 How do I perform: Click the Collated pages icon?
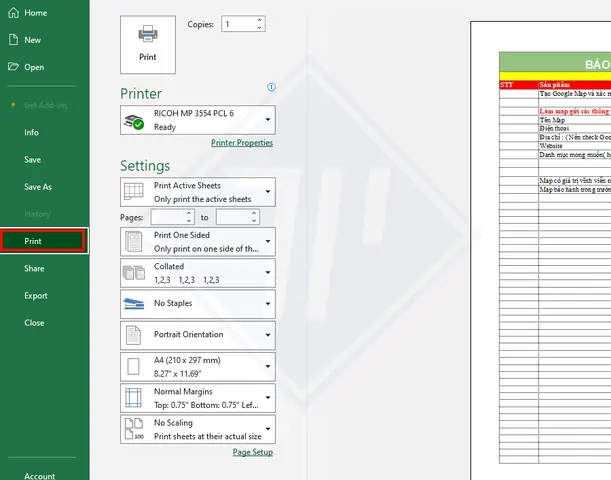(x=134, y=273)
